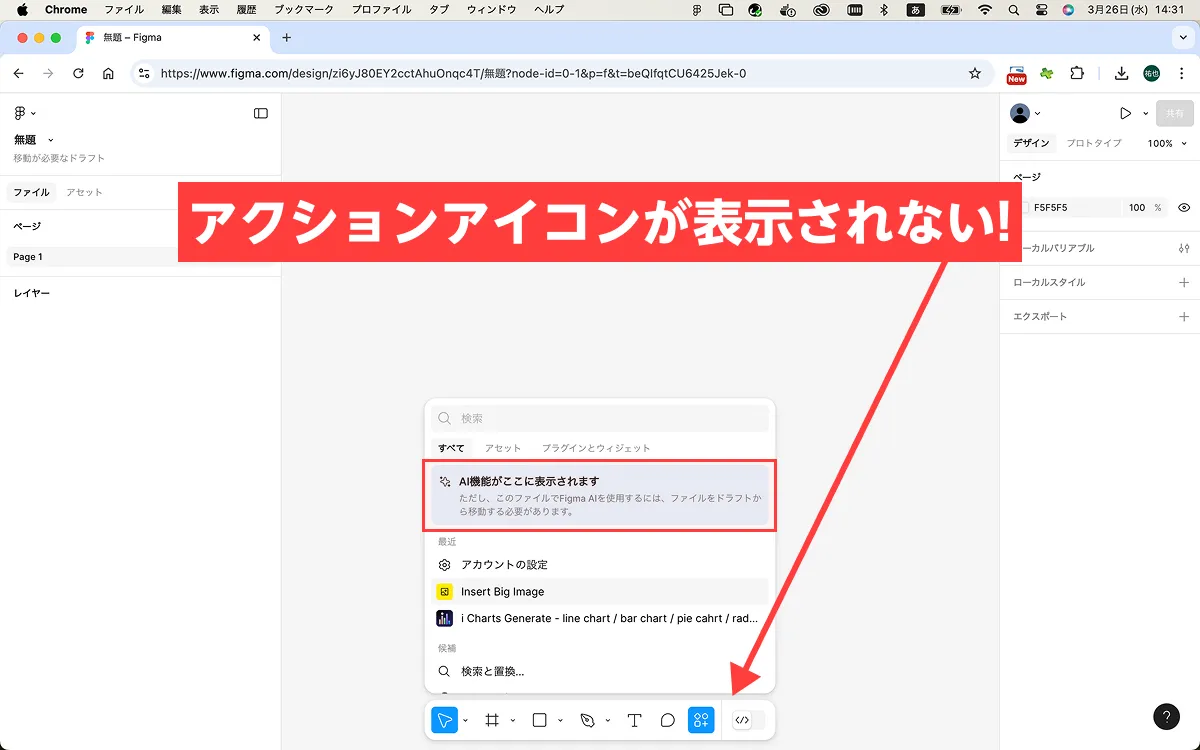Viewport: 1200px width, 750px height.
Task: Click the Actions button in toolbar
Action: coord(701,720)
